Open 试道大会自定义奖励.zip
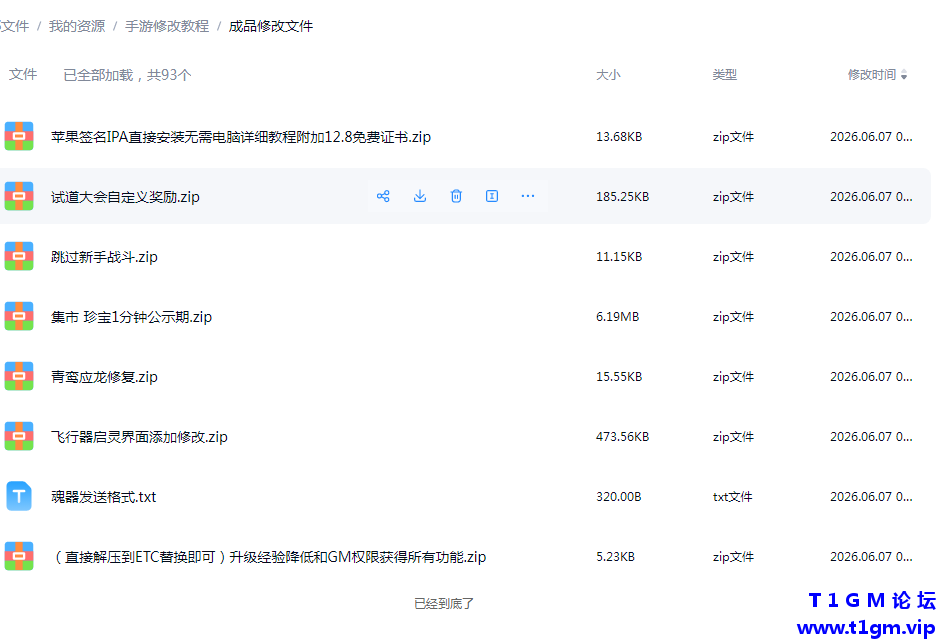The height and width of the screenshot is (644, 941). (125, 197)
